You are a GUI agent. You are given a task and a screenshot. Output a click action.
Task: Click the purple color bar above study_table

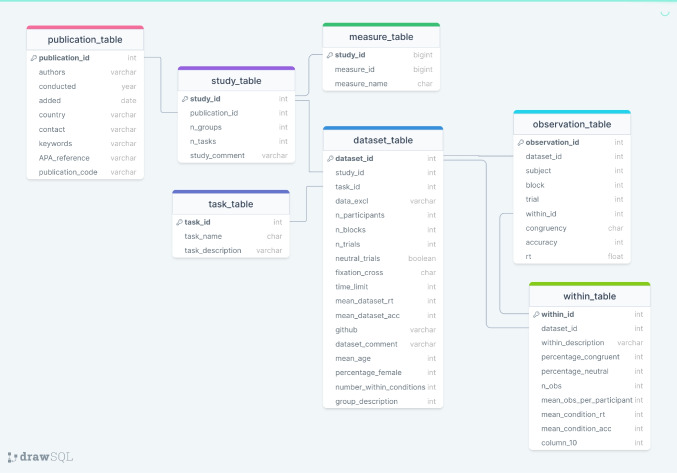[236, 69]
